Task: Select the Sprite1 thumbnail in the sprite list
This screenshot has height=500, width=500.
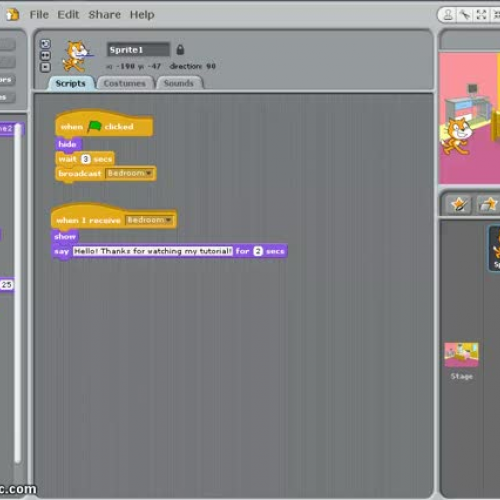Action: click(495, 248)
